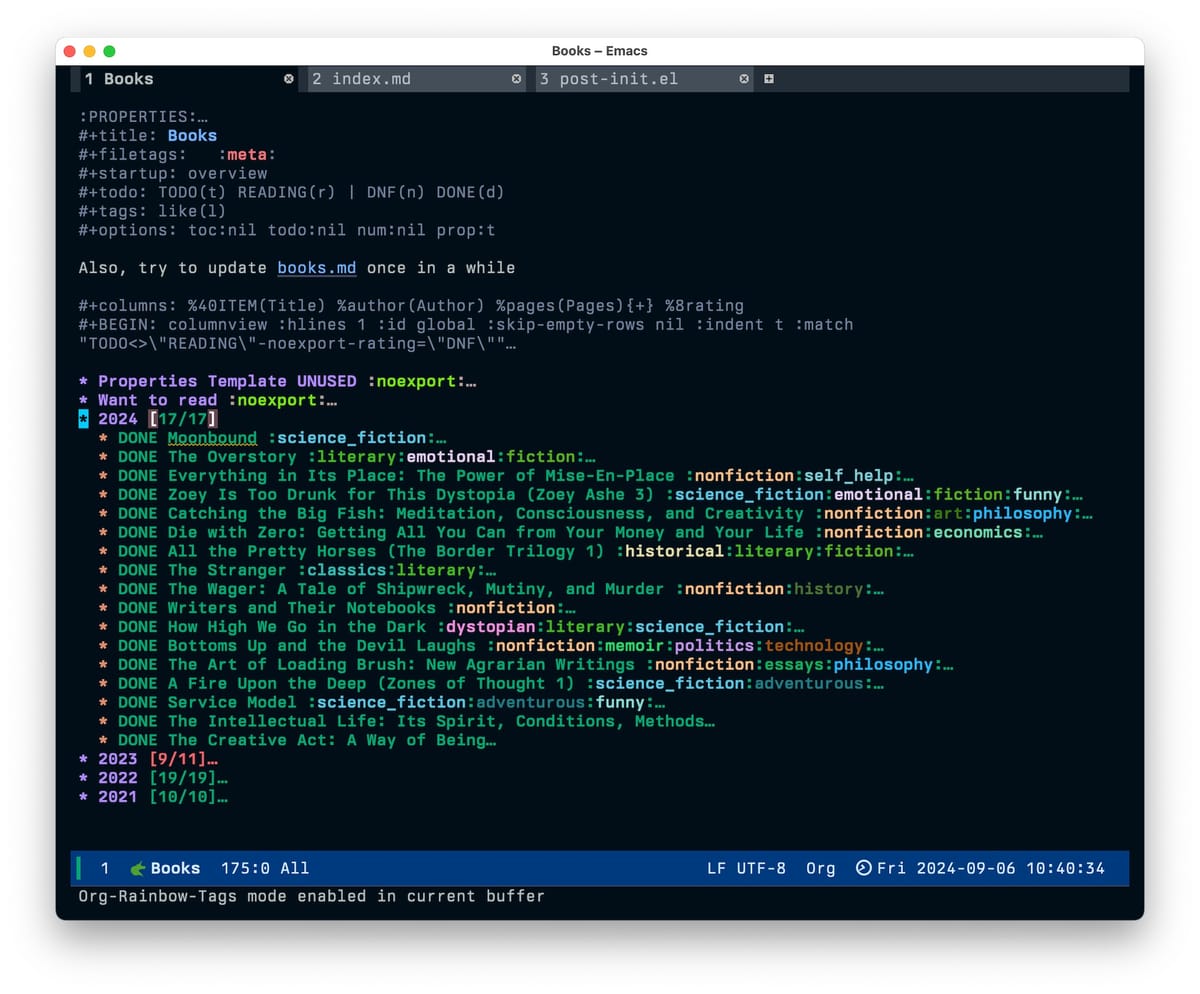Image resolution: width=1200 pixels, height=994 pixels.
Task: Expand the 2023 [9/11] heading
Action: click(148, 759)
